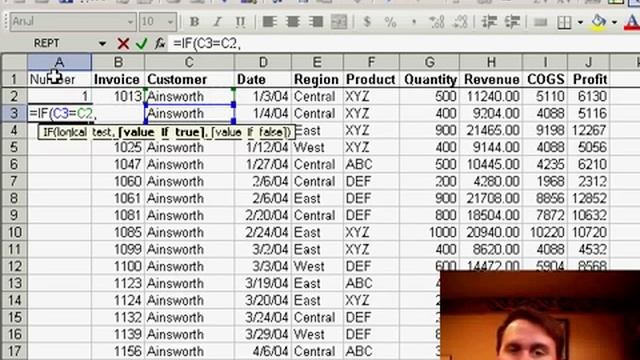This screenshot has height=360, width=640.
Task: Apply the Fill Color bucket
Action: [599, 22]
